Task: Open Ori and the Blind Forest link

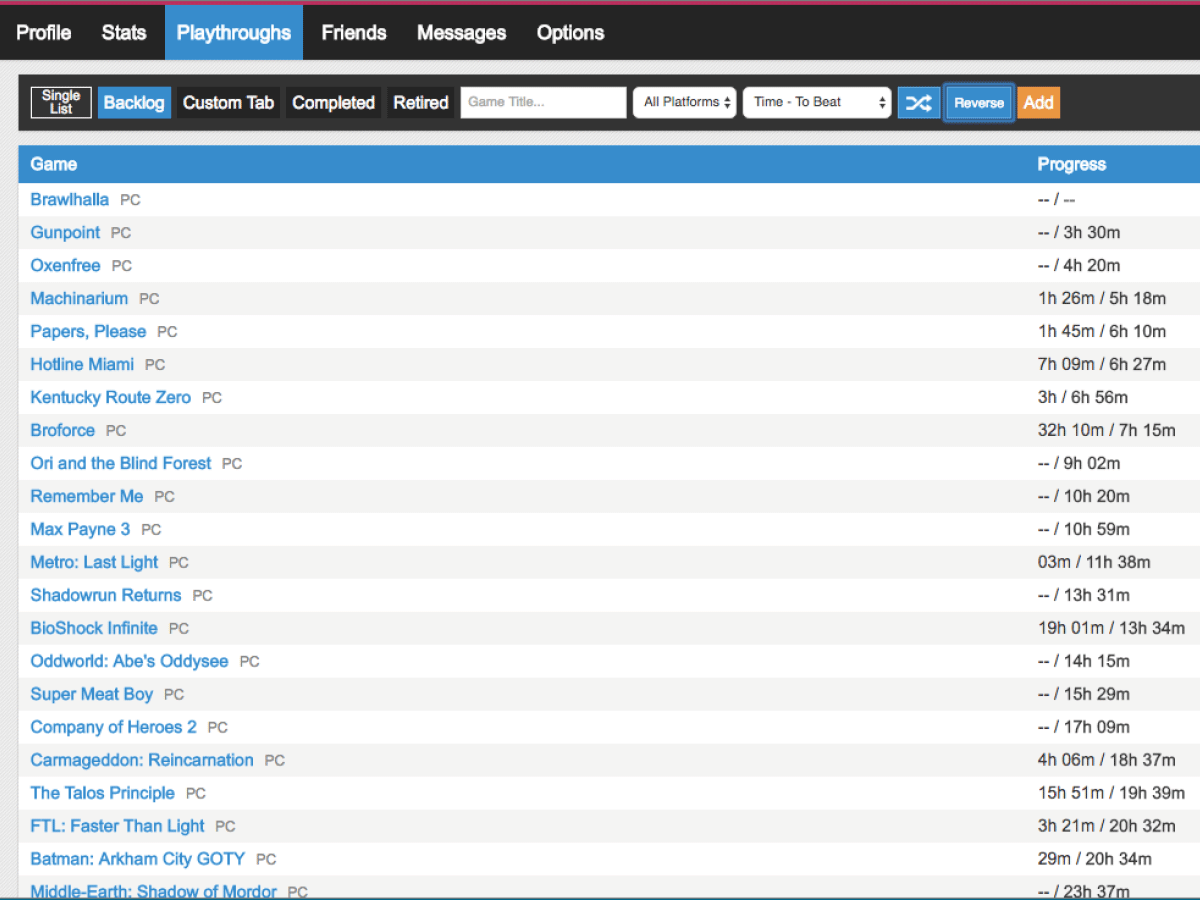Action: tap(121, 463)
